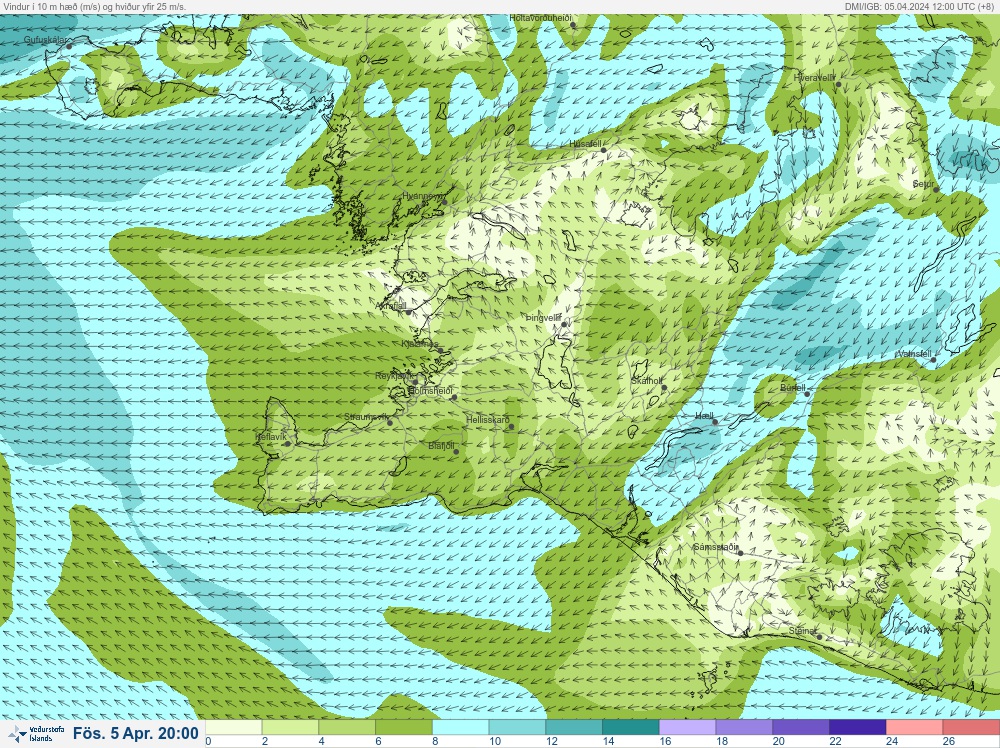Click the 4–6 m/s green legend swatch
The height and width of the screenshot is (748, 1000).
[x=347, y=727]
